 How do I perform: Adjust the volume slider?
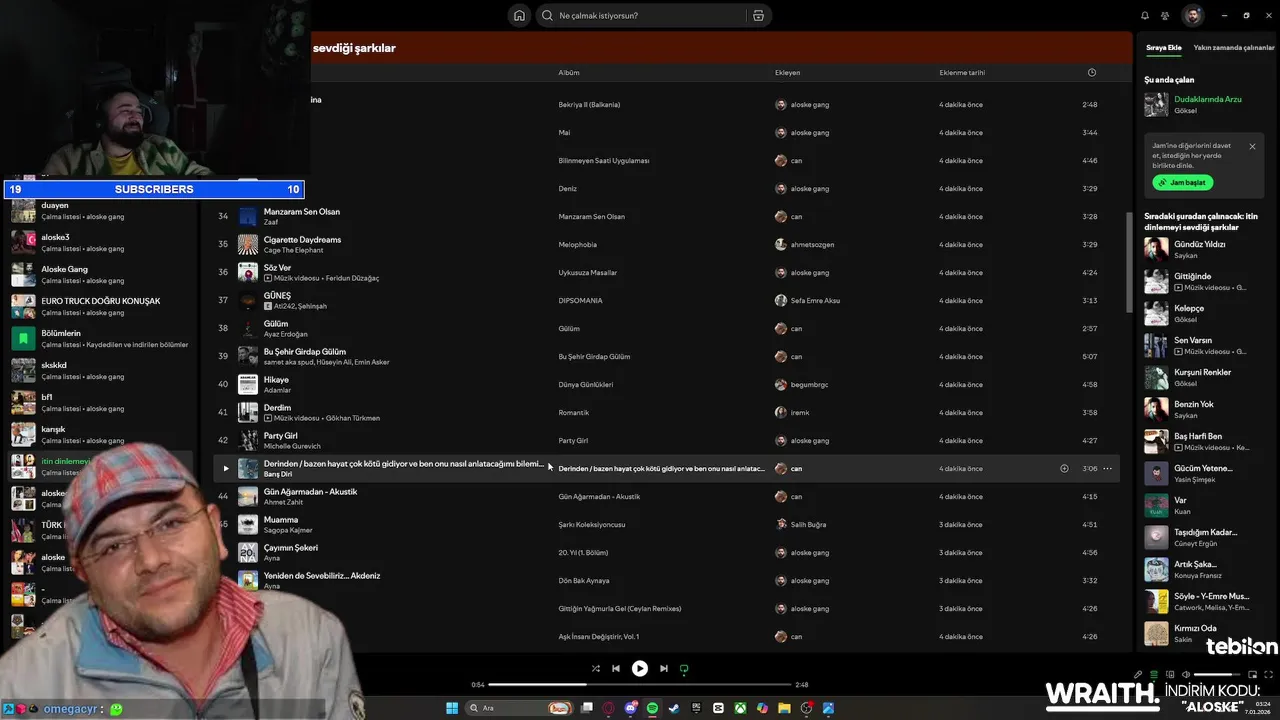(x=1218, y=674)
